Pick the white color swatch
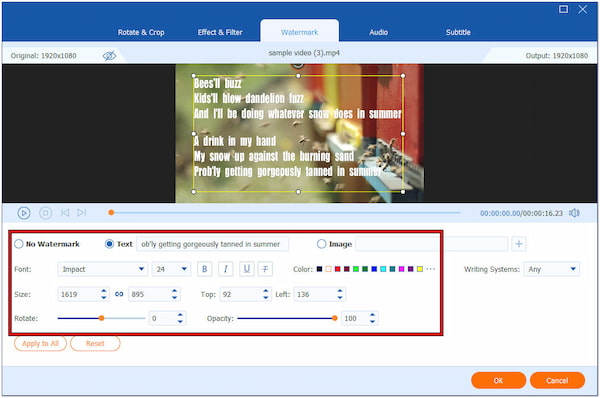The width and height of the screenshot is (600, 398). point(328,269)
